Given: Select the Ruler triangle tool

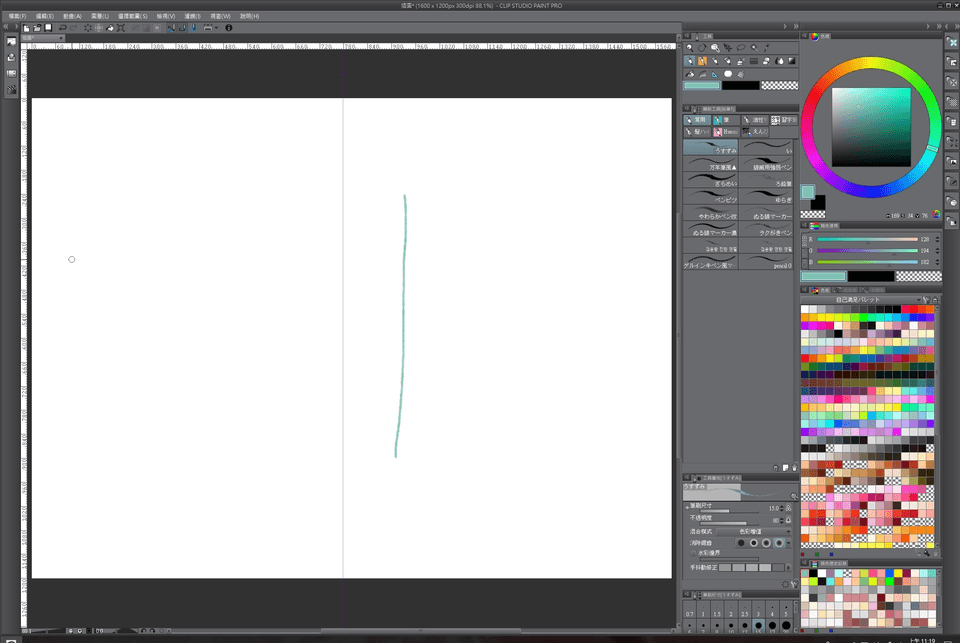Looking at the screenshot, I should (x=715, y=74).
